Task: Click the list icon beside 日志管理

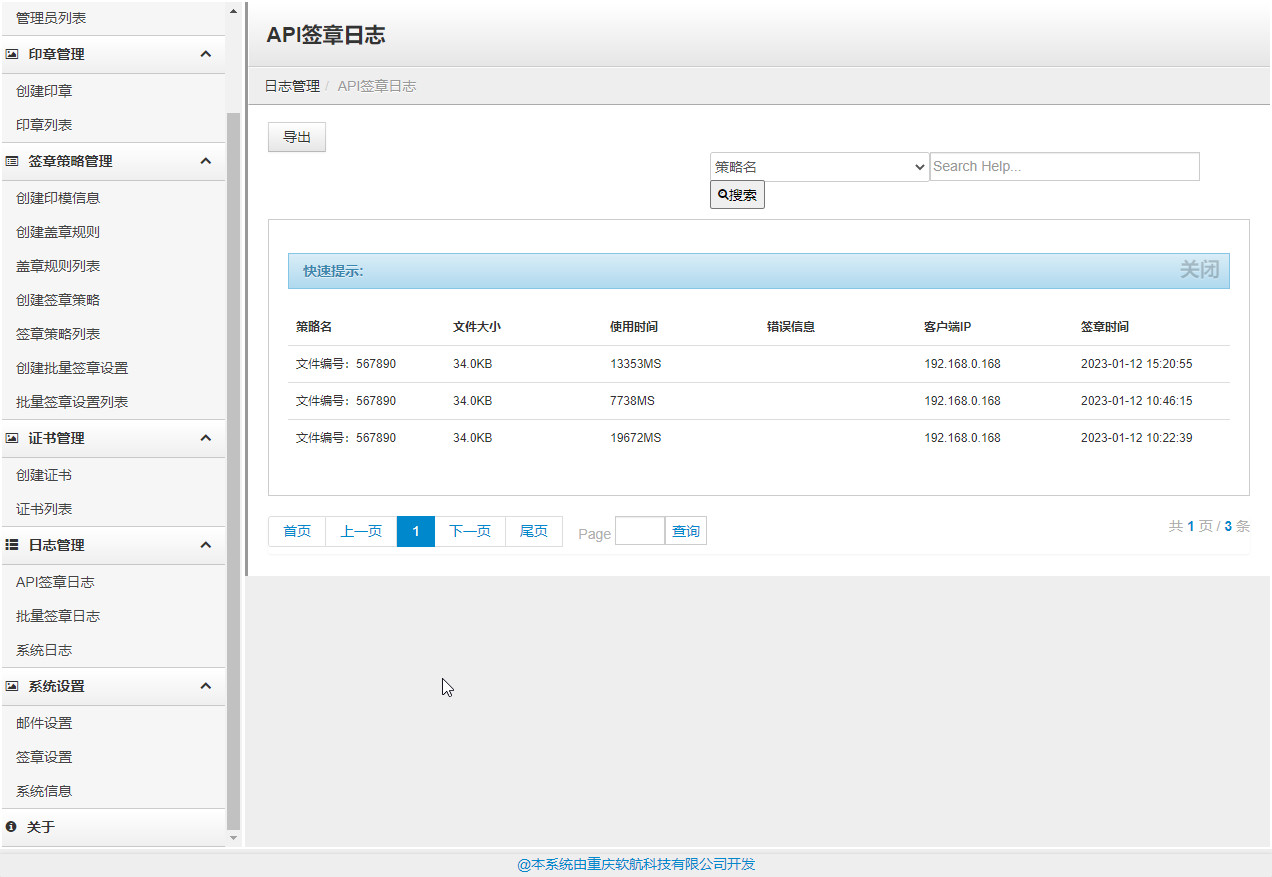Action: tap(12, 545)
